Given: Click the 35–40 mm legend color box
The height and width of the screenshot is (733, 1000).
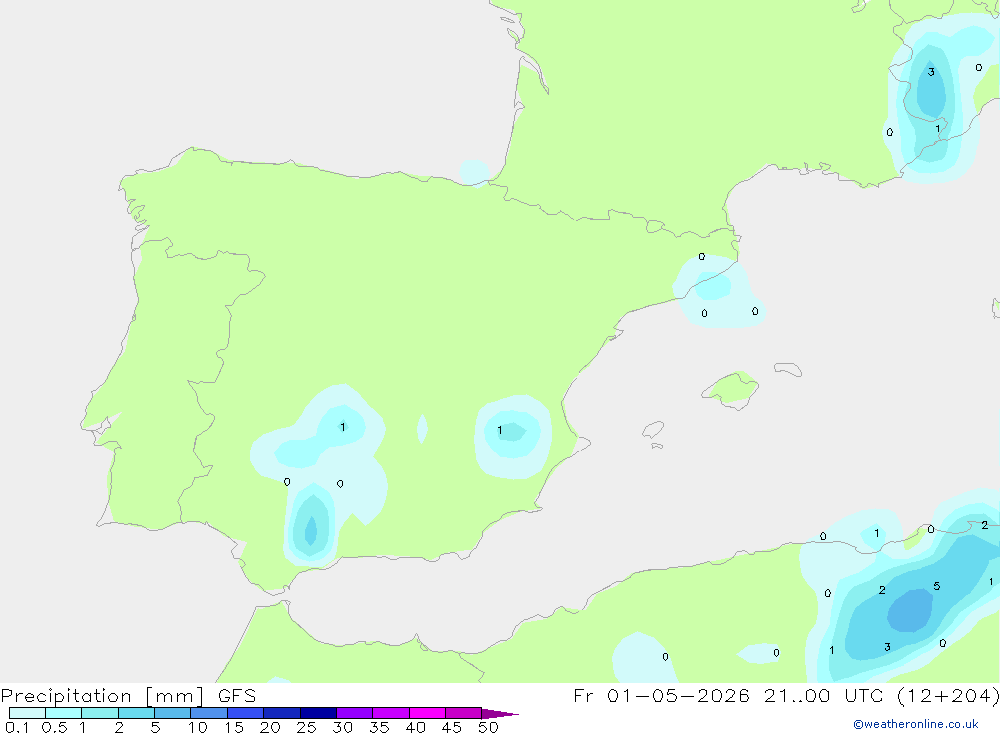Looking at the screenshot, I should 390,713.
